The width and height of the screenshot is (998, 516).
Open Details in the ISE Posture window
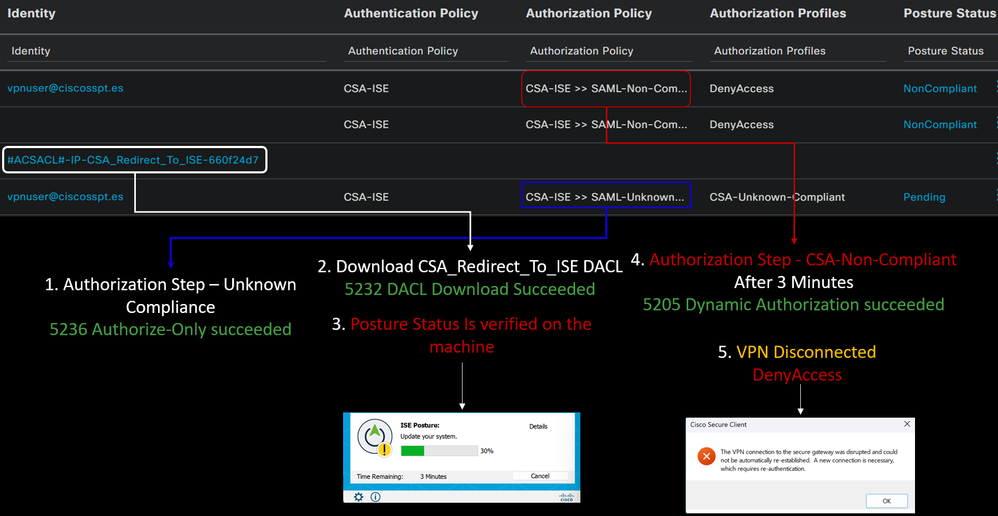click(538, 426)
